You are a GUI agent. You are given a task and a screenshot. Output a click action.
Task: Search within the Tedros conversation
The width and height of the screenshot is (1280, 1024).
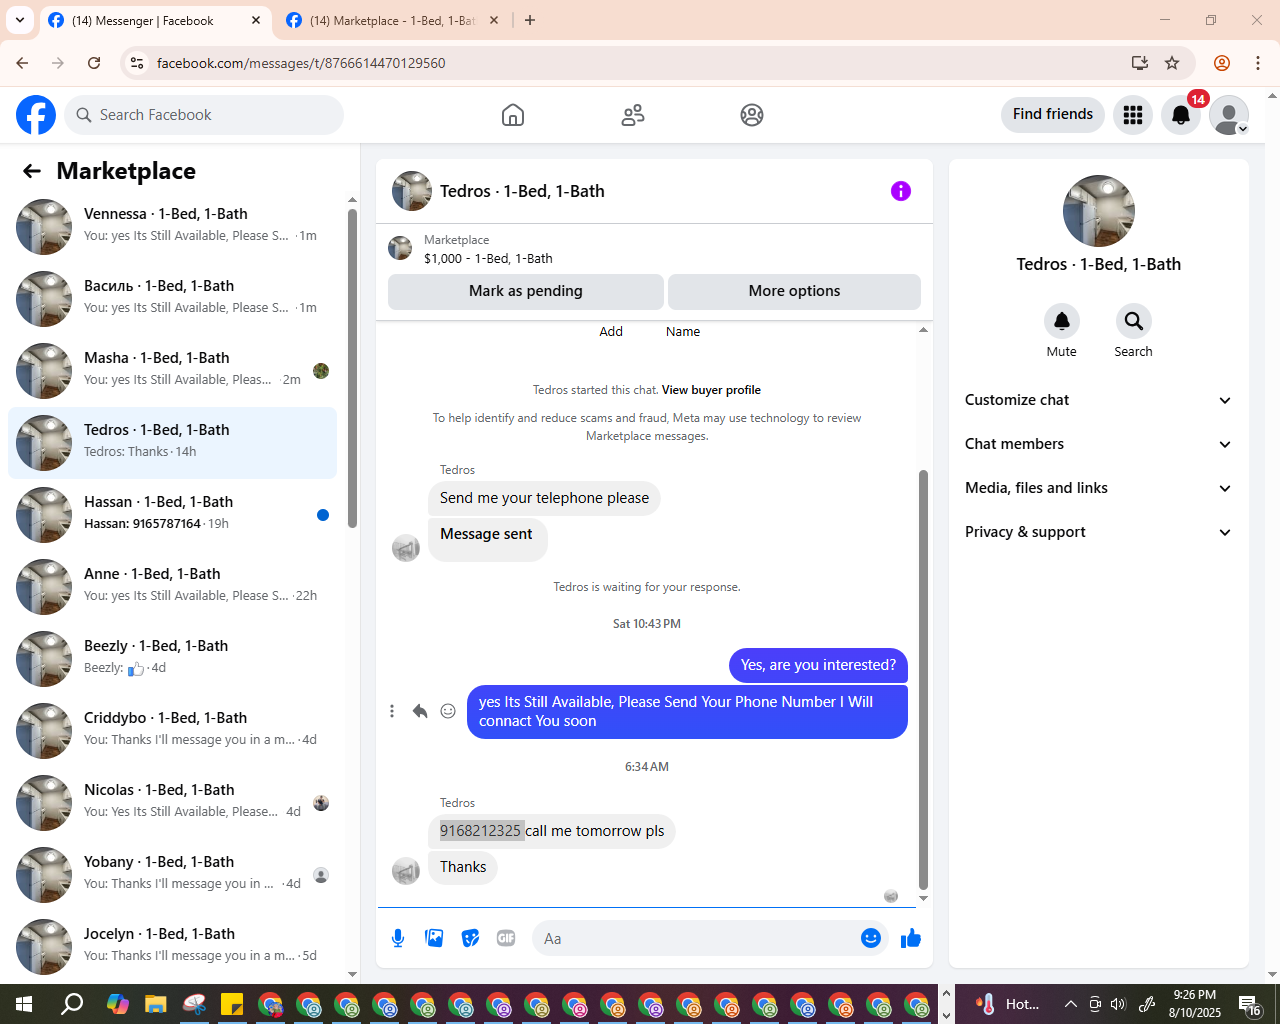[x=1134, y=321]
